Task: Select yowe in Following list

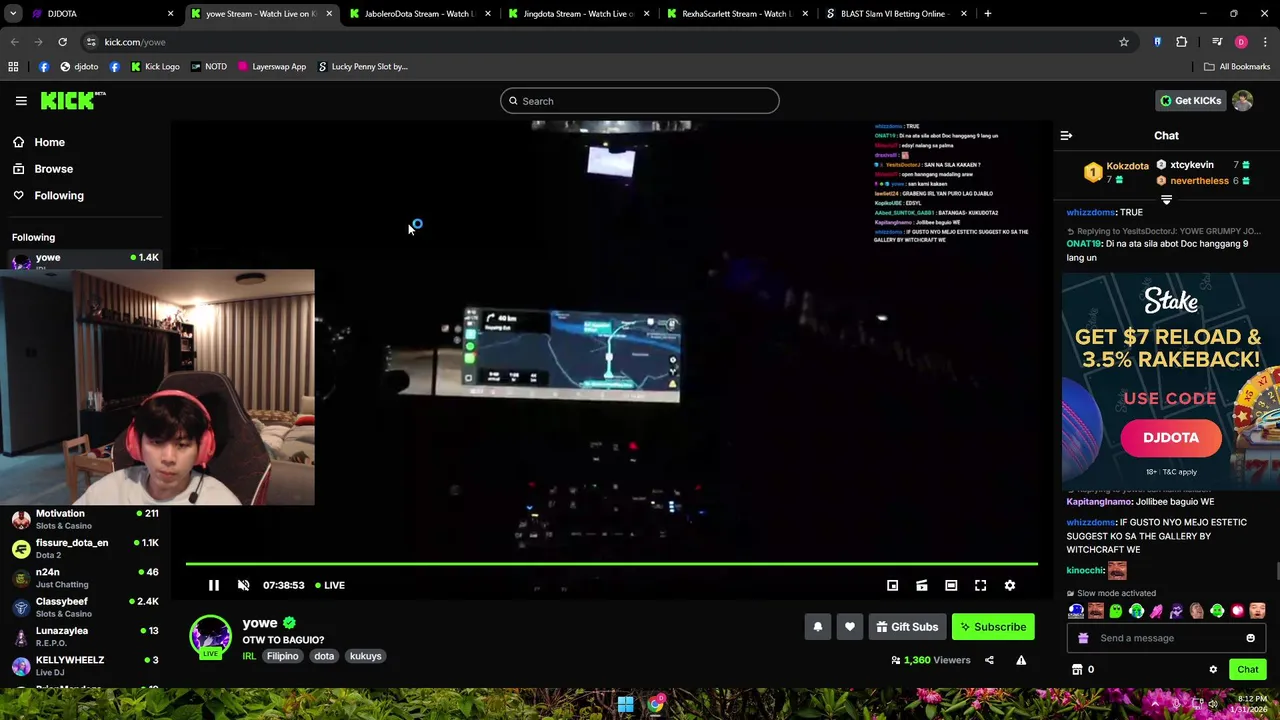Action: click(85, 259)
